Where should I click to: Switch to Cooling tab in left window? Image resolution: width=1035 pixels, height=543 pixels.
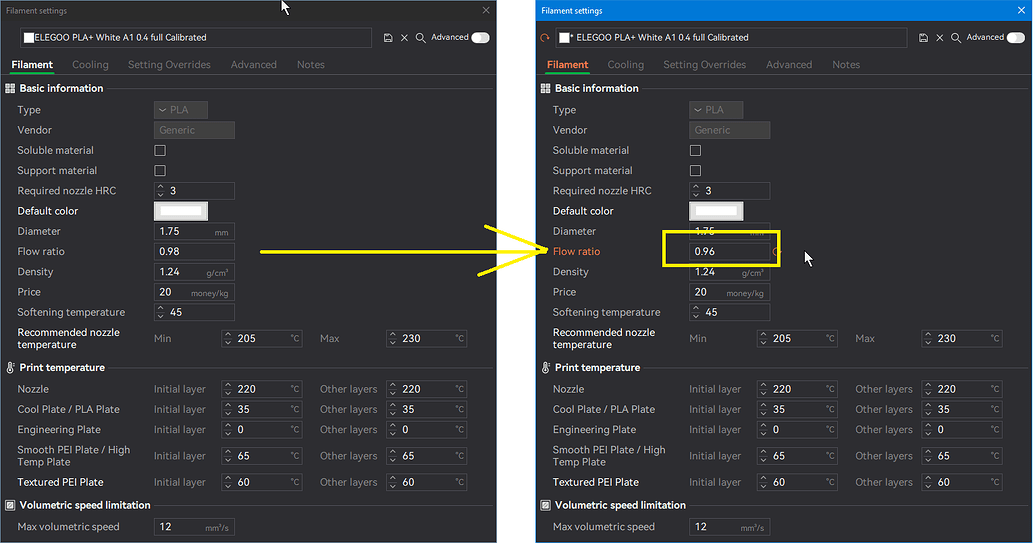pos(90,65)
